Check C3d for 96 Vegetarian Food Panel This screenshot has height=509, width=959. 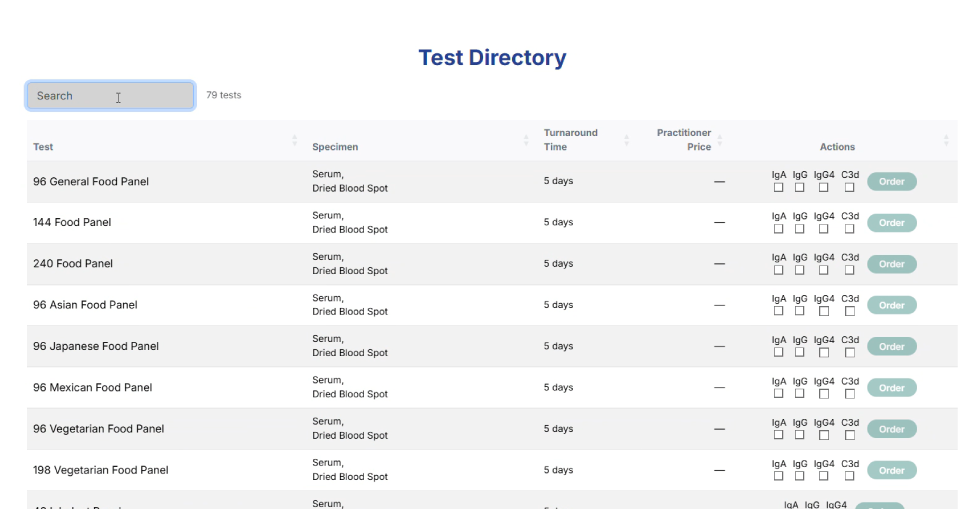850,436
